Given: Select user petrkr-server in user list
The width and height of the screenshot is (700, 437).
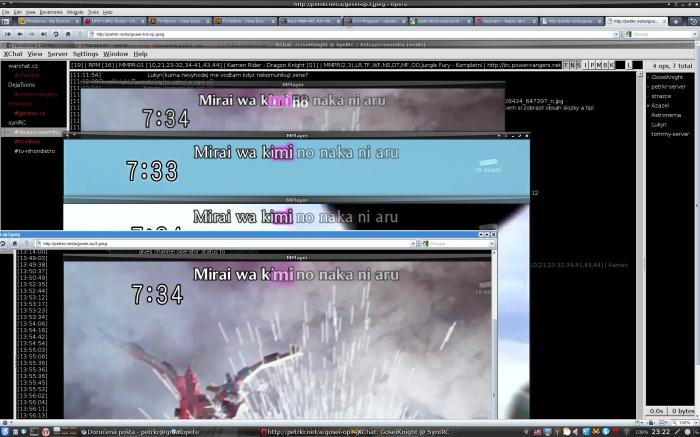Looking at the screenshot, I should click(x=668, y=87).
